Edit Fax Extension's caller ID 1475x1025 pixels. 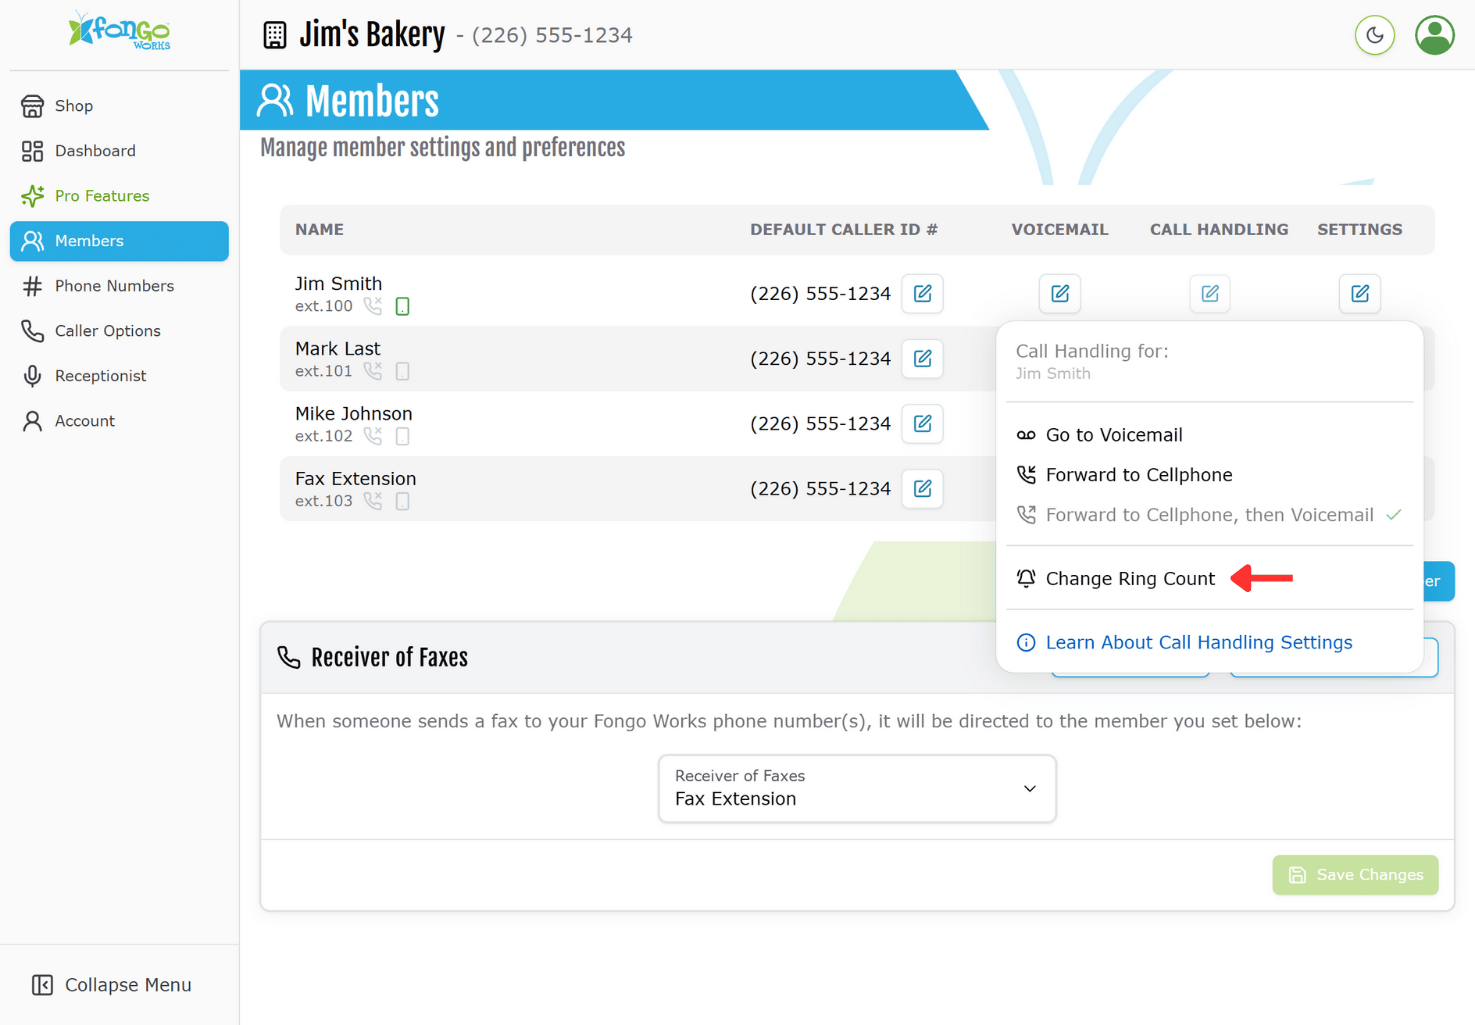pos(922,489)
